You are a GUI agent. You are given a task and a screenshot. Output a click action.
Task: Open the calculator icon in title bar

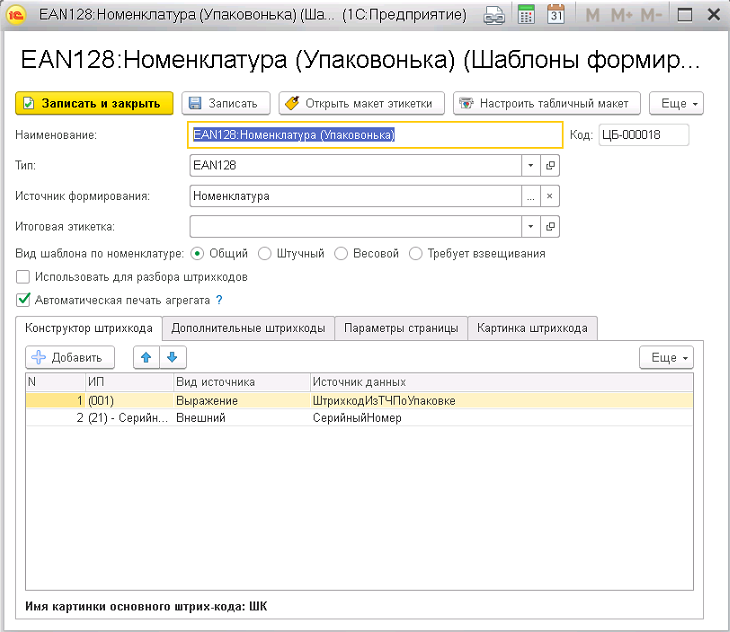point(526,15)
